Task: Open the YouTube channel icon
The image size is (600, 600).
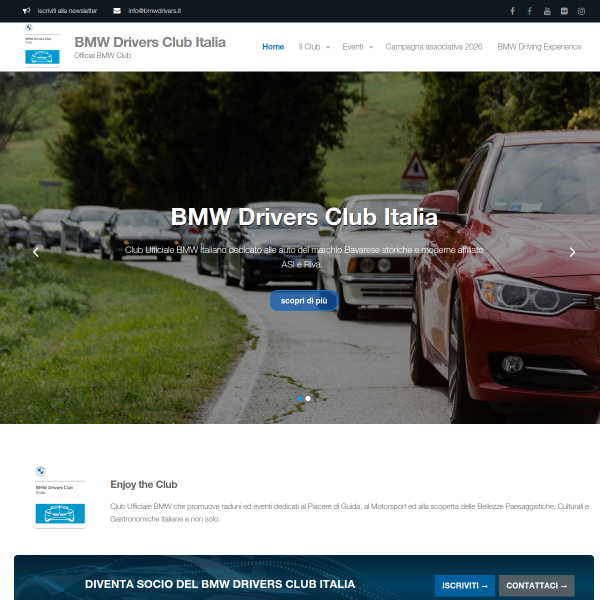Action: point(547,11)
